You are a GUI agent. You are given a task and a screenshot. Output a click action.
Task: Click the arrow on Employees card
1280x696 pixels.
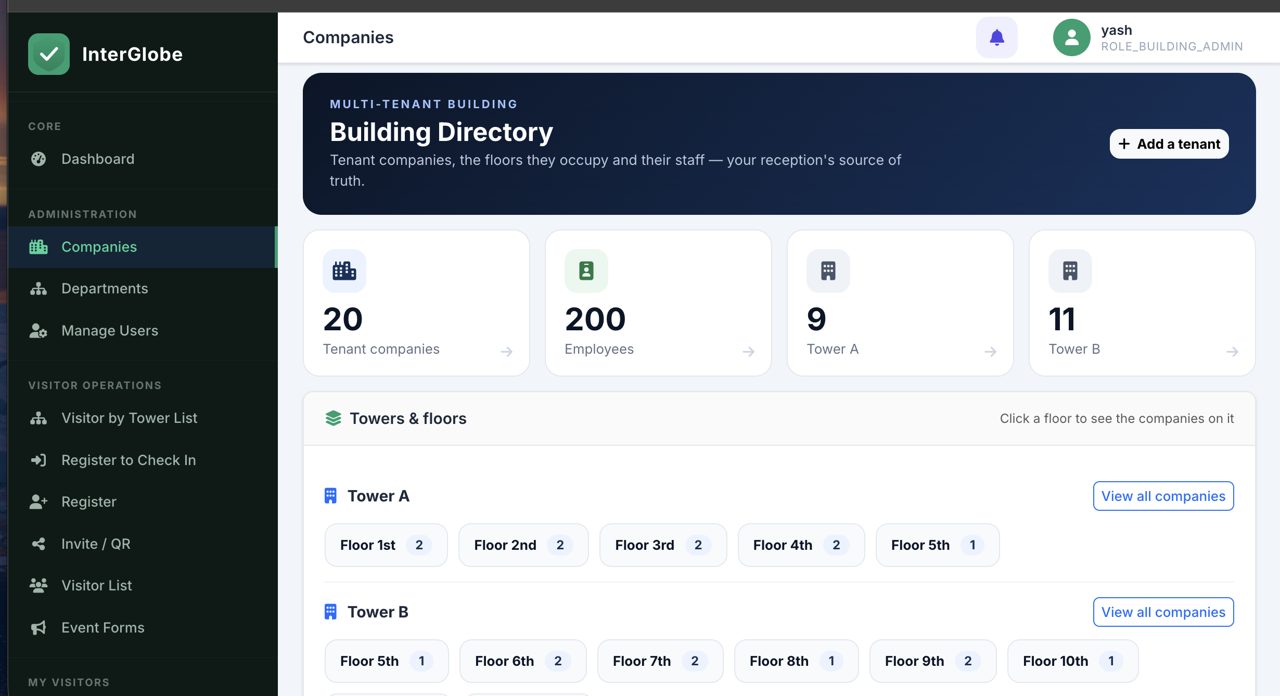coord(749,351)
